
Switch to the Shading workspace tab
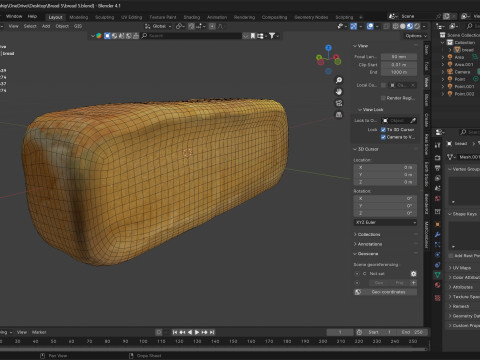click(192, 17)
